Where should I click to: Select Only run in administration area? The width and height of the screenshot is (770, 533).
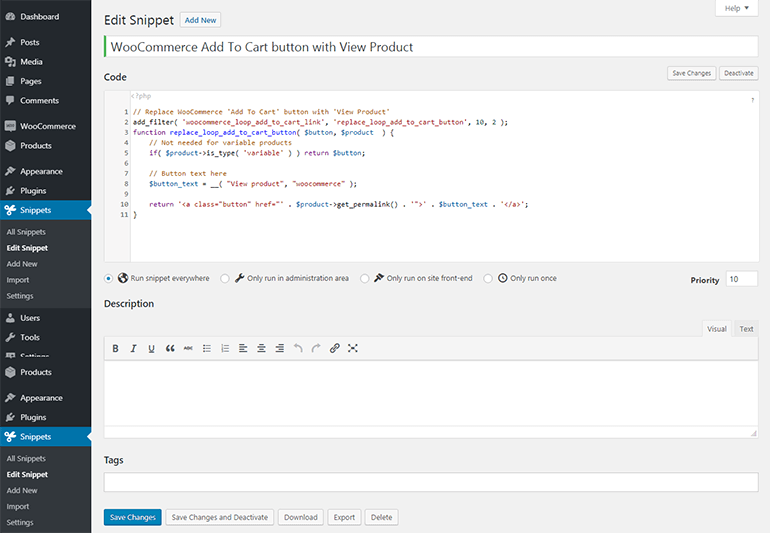pyautogui.click(x=225, y=279)
